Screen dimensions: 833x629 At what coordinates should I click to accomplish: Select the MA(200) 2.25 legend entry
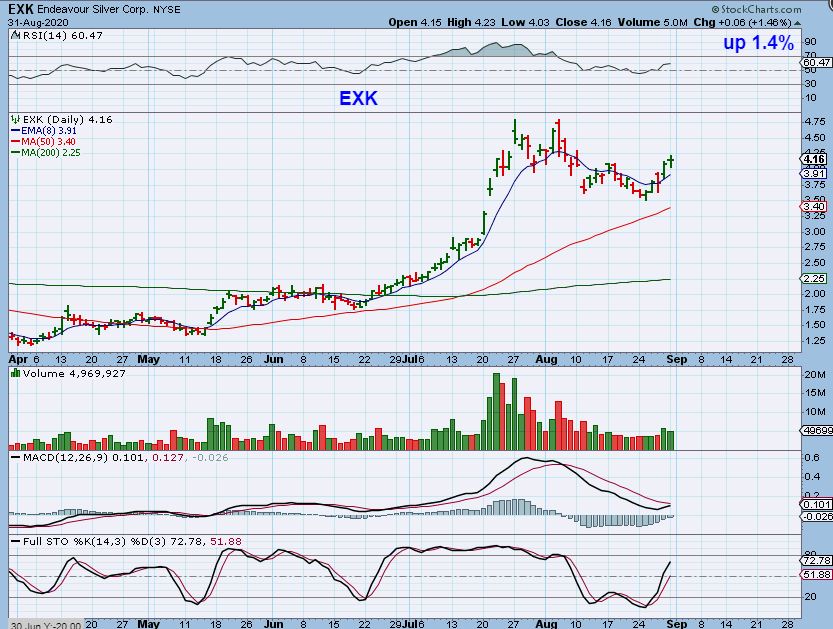[50, 153]
